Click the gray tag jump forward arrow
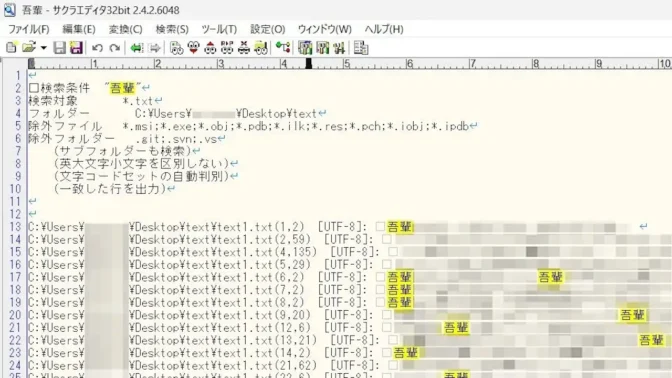Viewport: 672px width, 378px height. [154, 48]
